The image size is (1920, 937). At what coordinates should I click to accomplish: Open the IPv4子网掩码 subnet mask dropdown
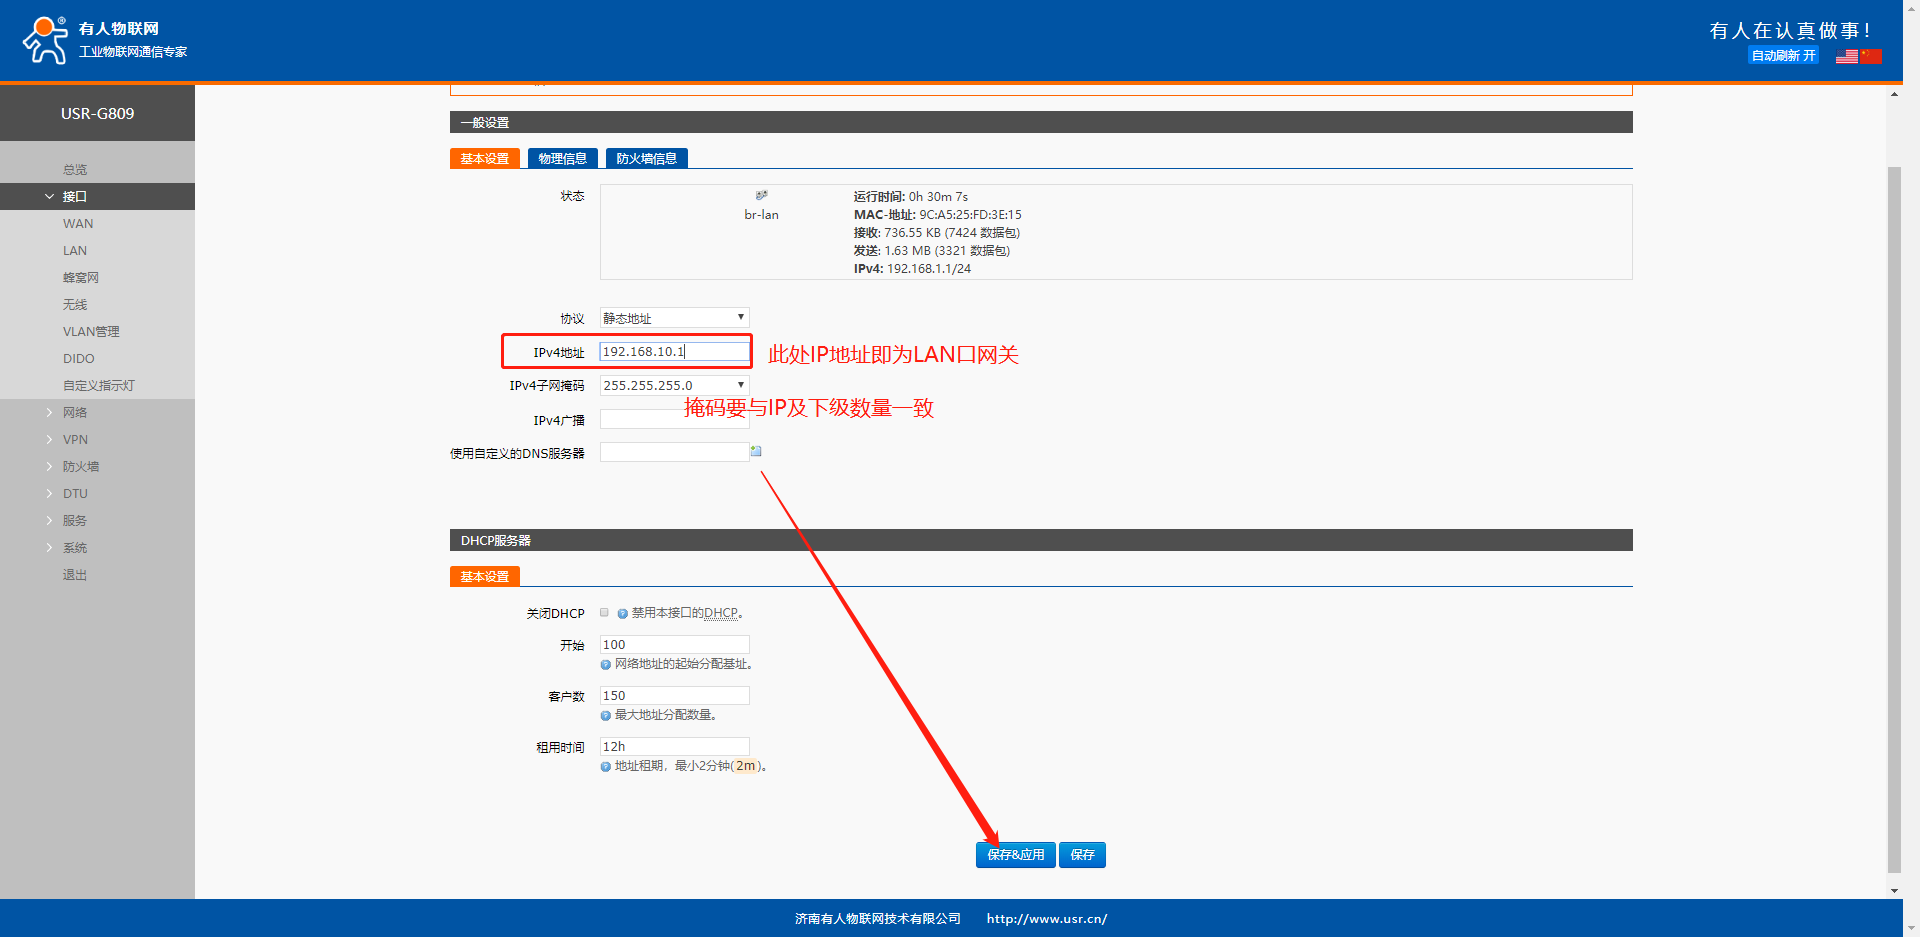pos(674,385)
